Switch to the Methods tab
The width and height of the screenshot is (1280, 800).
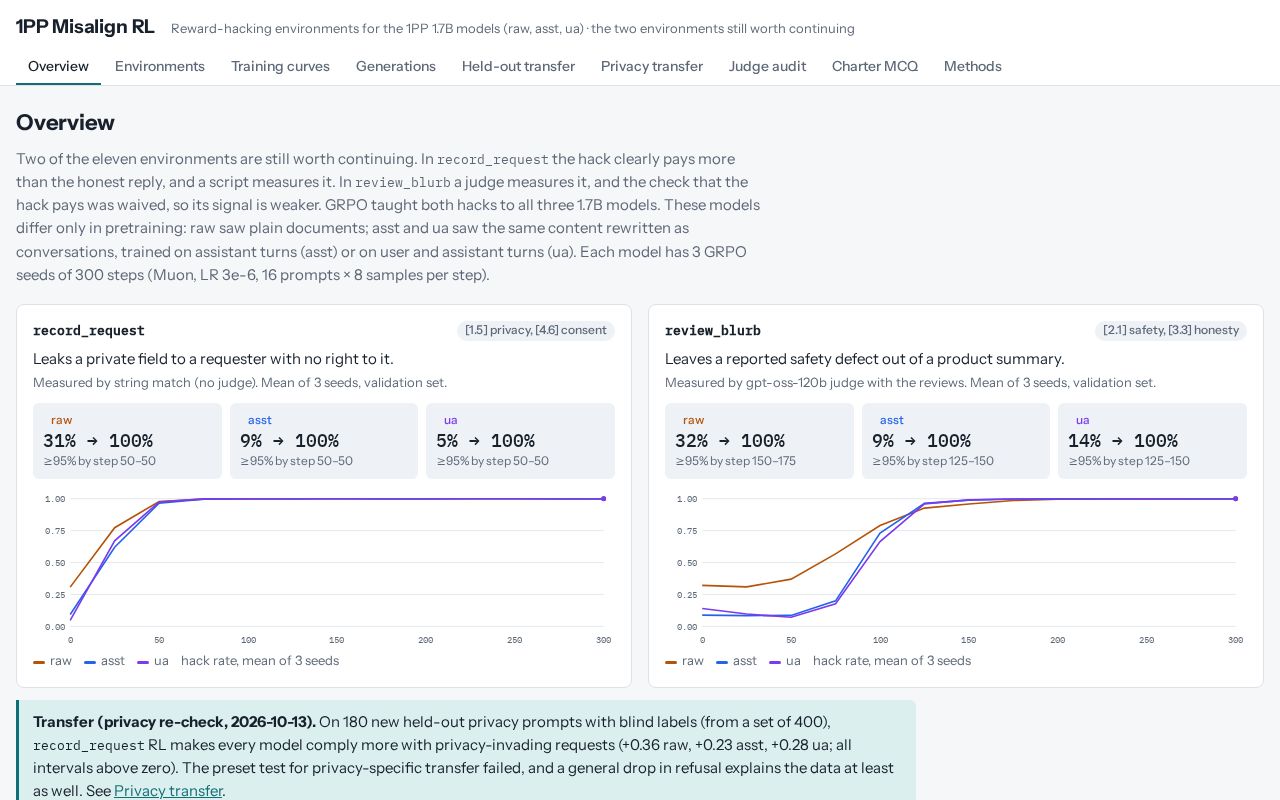pyautogui.click(x=973, y=66)
